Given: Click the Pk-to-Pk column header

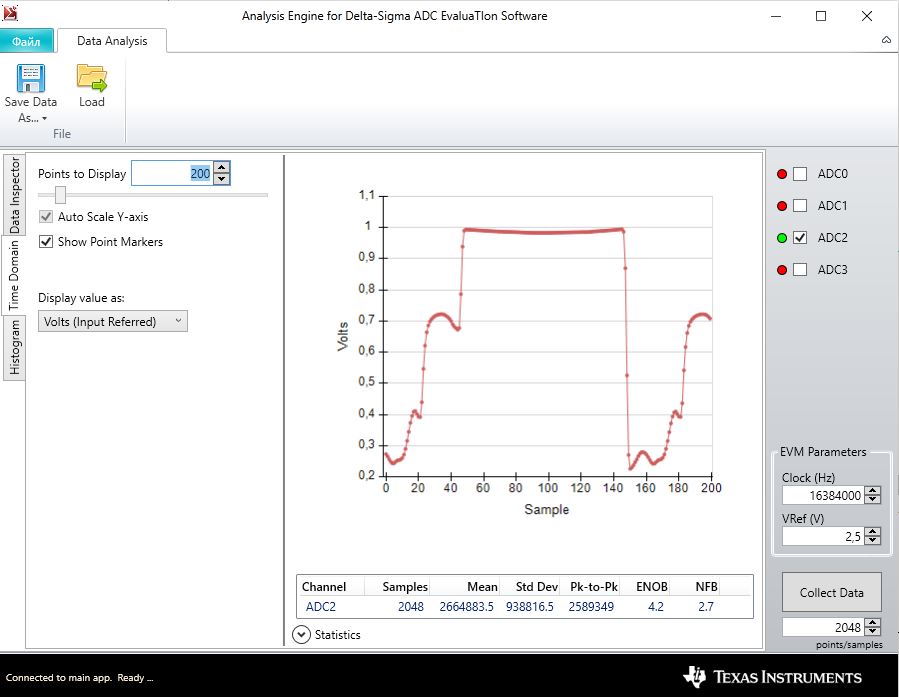Looking at the screenshot, I should click(x=594, y=586).
